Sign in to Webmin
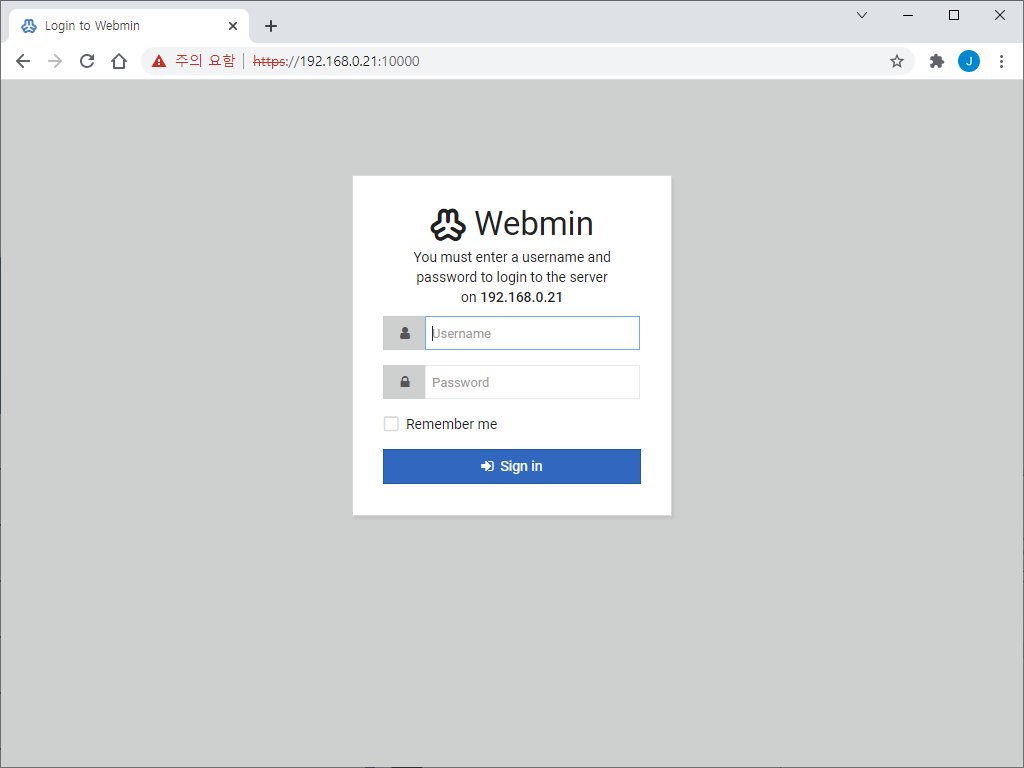1024x768 pixels. pos(512,466)
